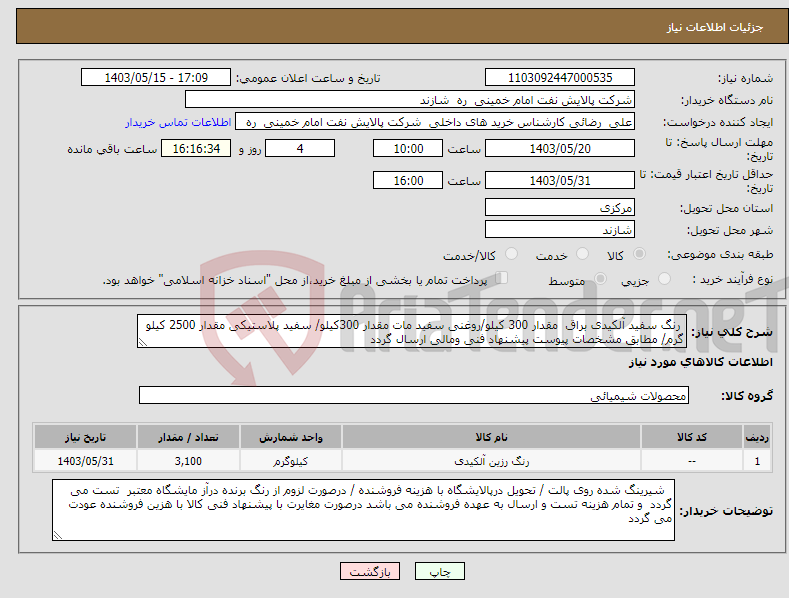
Task: Click the واحد شمارش column header
Action: (291, 437)
